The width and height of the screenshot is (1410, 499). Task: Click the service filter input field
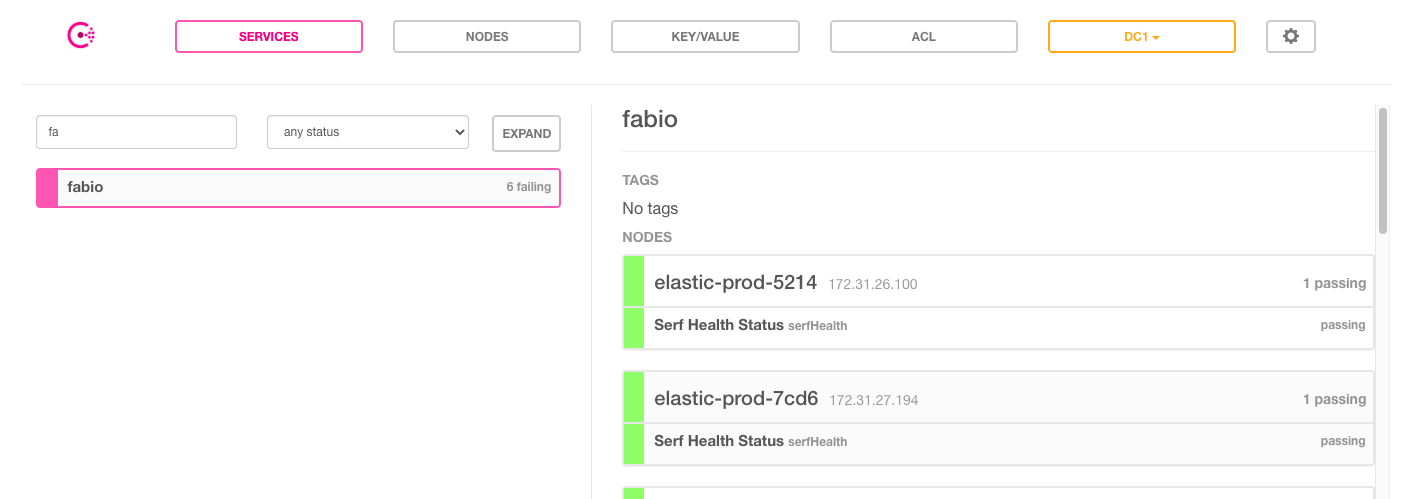(x=136, y=132)
